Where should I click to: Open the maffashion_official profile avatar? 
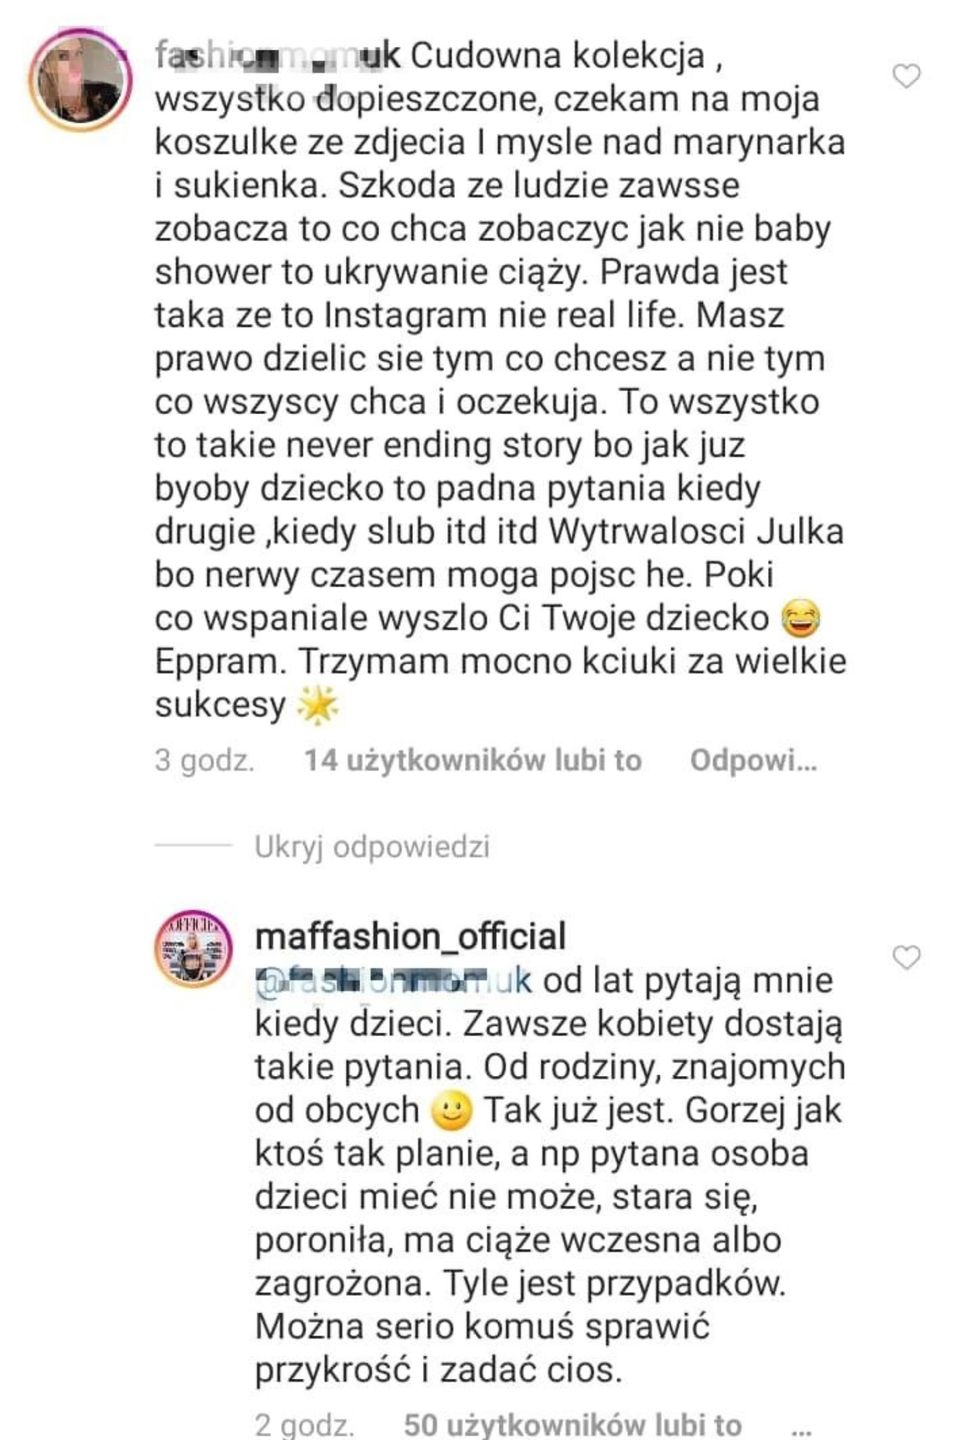pos(193,948)
